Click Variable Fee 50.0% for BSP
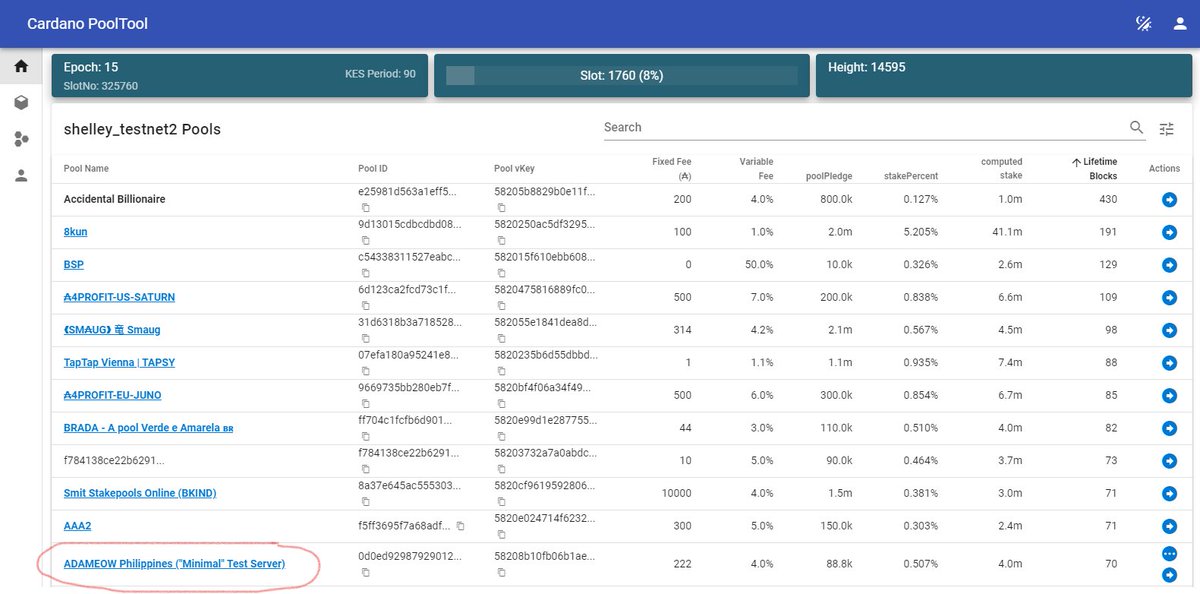 [758, 265]
